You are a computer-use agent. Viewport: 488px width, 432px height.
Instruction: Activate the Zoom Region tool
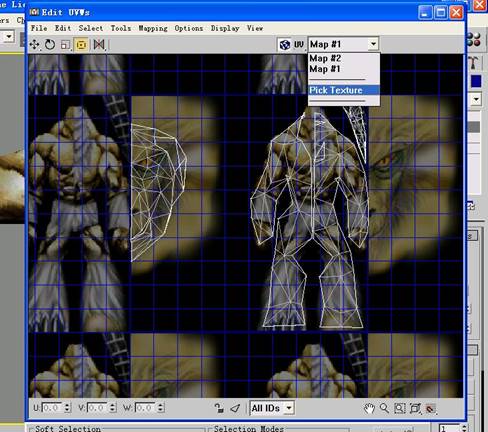click(399, 408)
